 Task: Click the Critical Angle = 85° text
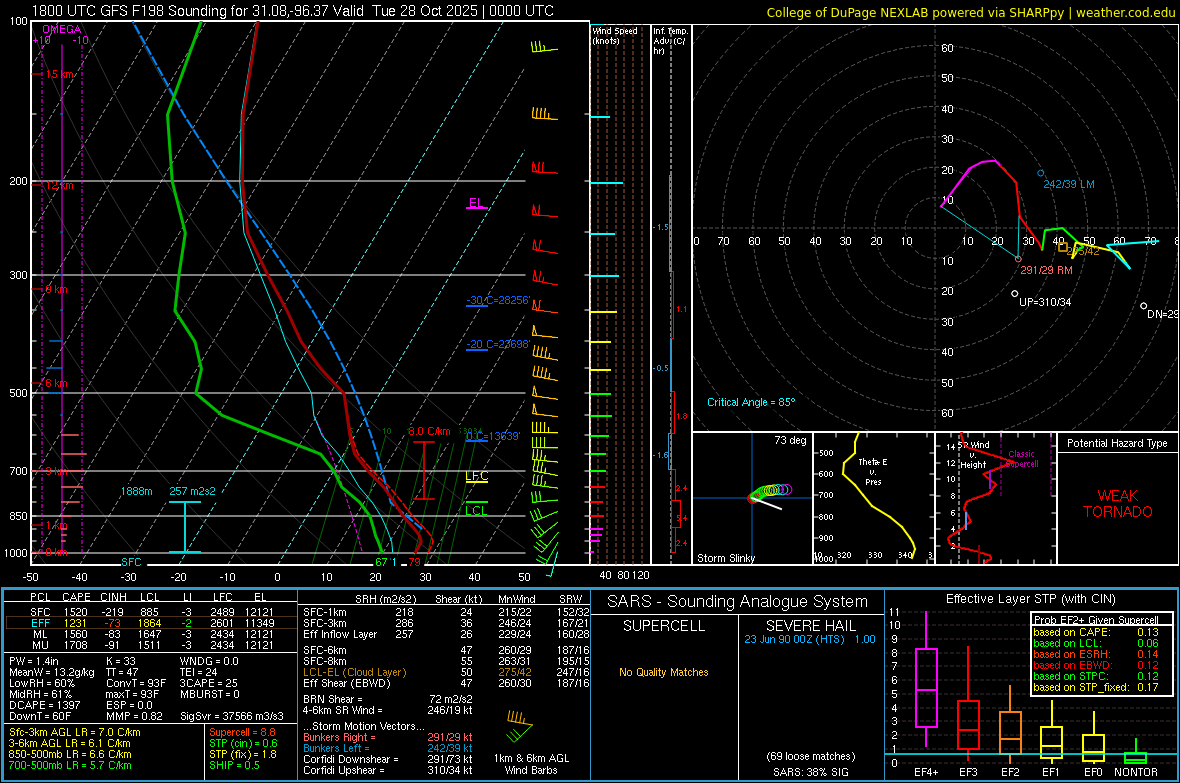[x=750, y=402]
